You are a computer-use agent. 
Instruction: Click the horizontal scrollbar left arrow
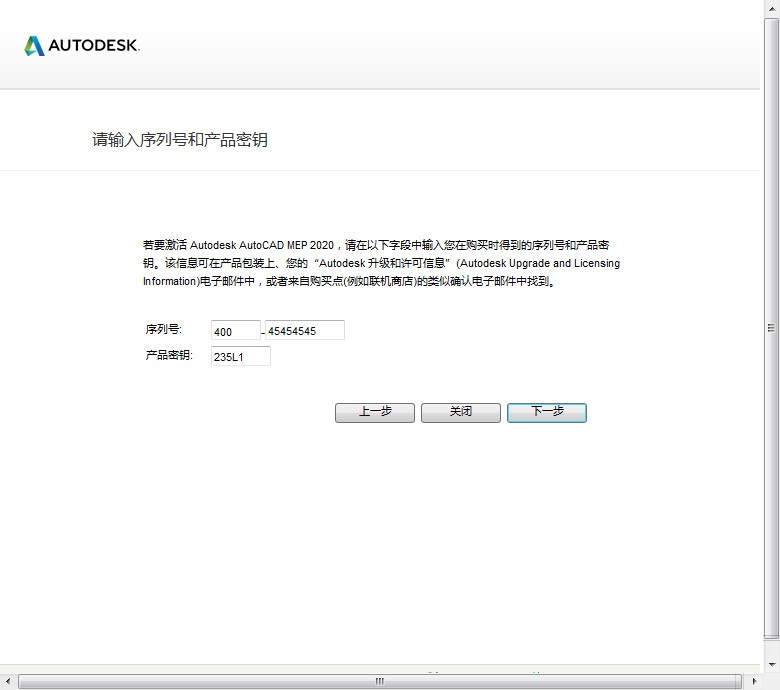click(x=7, y=681)
